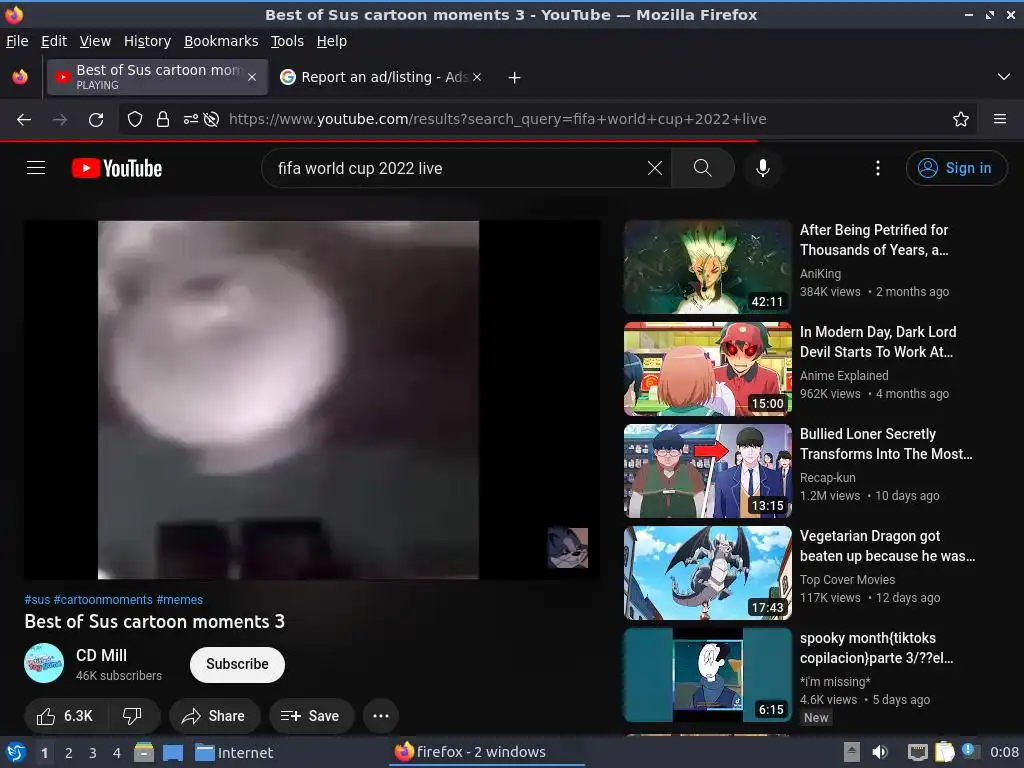The image size is (1024, 768).
Task: Open the Tools menu
Action: (287, 41)
